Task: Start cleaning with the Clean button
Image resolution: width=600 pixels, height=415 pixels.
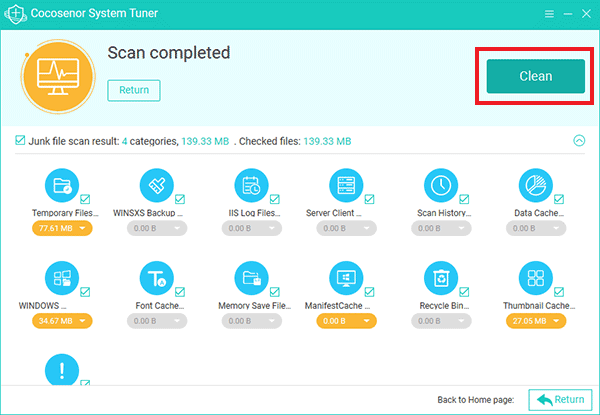Action: point(536,76)
